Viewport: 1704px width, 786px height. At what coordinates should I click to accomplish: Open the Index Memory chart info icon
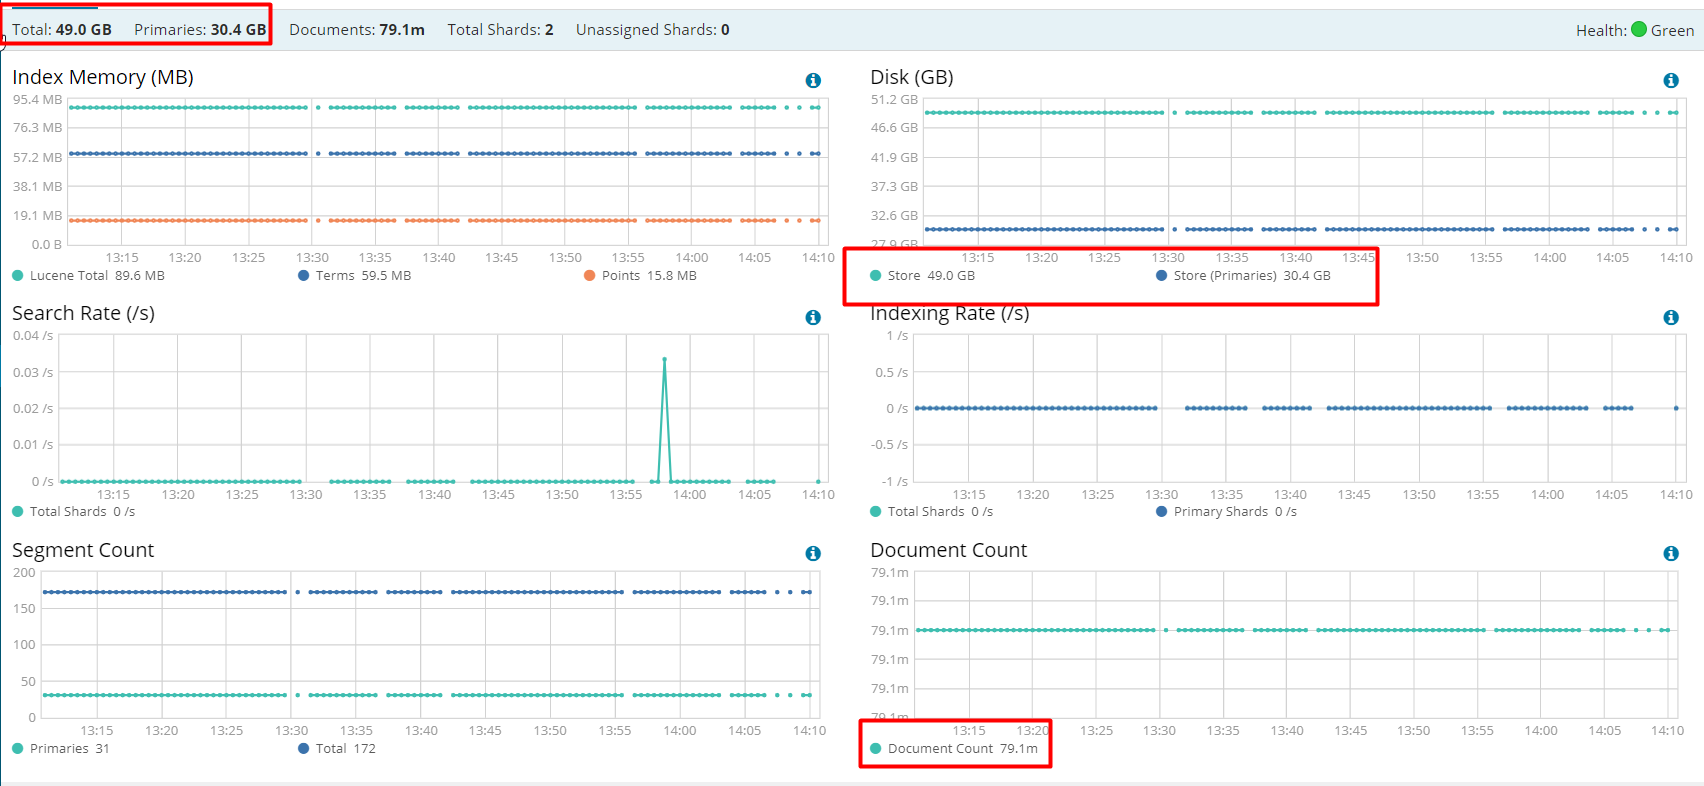point(813,80)
